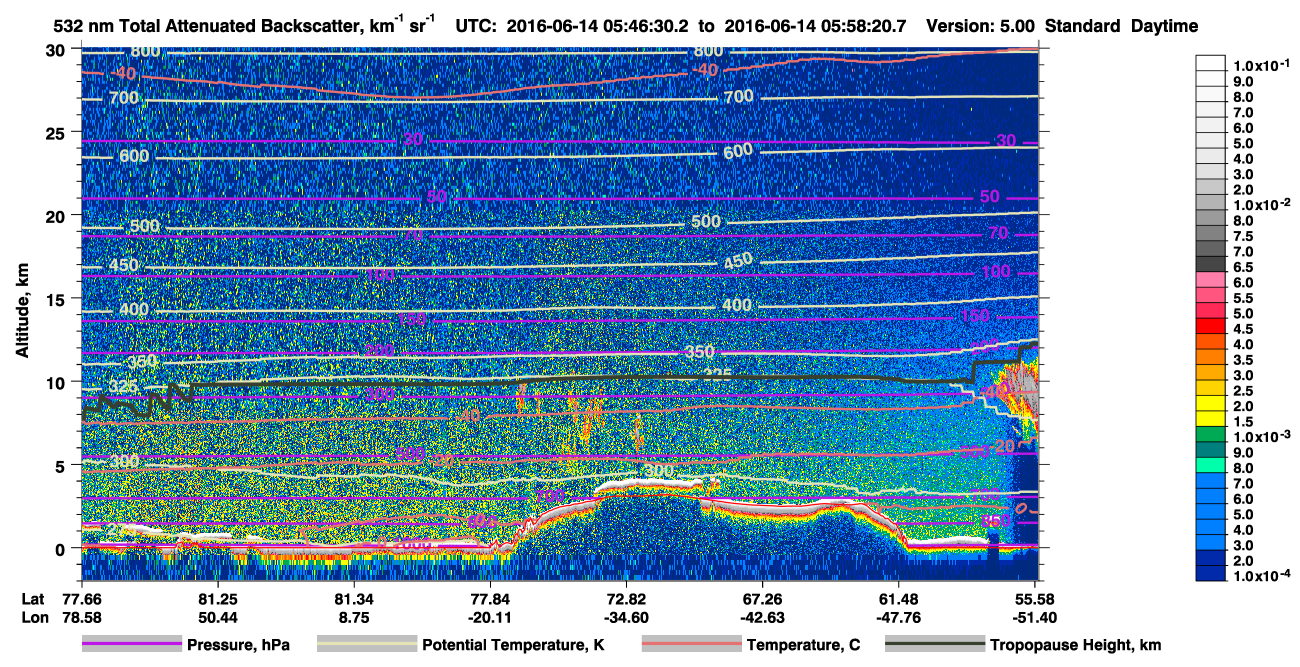Click the '450' contour label on plot's left
This screenshot has width=1300, height=667.
[124, 265]
